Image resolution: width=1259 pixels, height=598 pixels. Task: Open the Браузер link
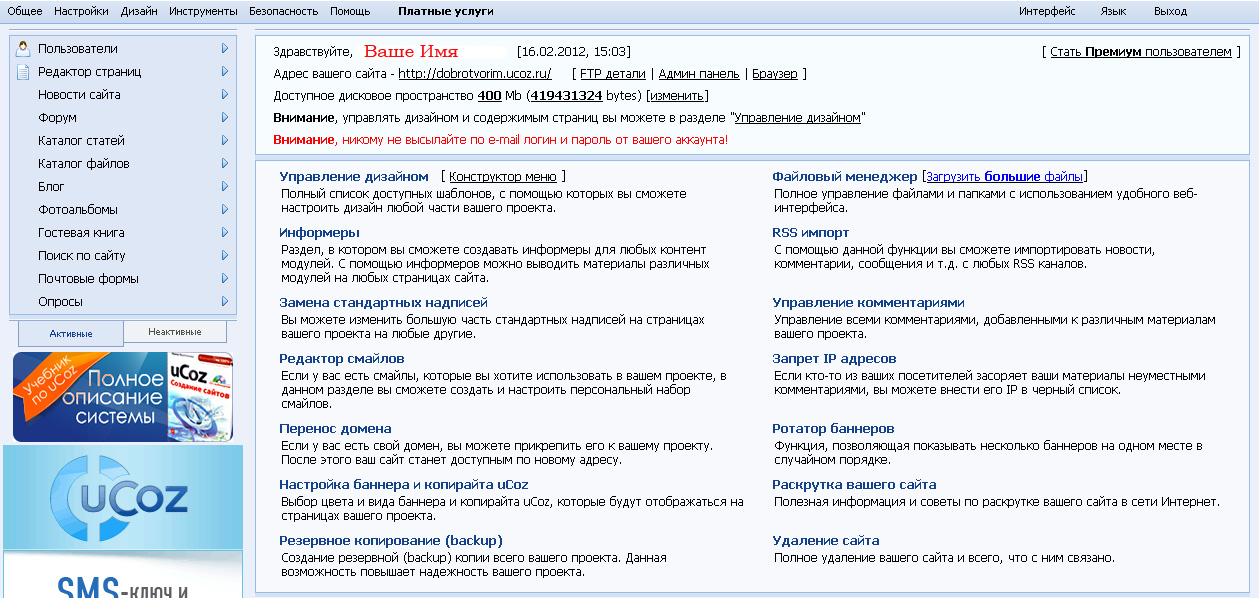[x=775, y=74]
